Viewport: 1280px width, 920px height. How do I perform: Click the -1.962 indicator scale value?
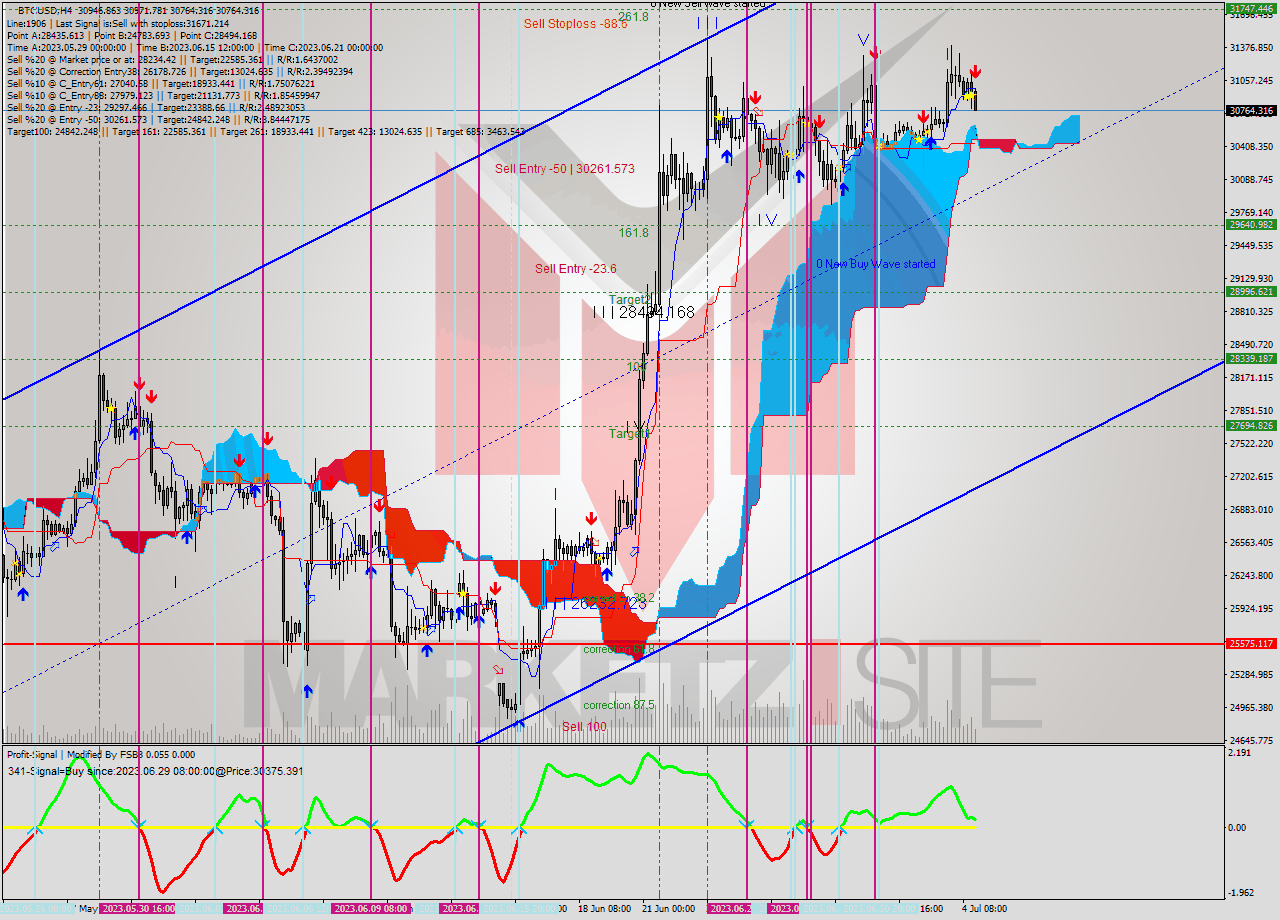[1240, 892]
